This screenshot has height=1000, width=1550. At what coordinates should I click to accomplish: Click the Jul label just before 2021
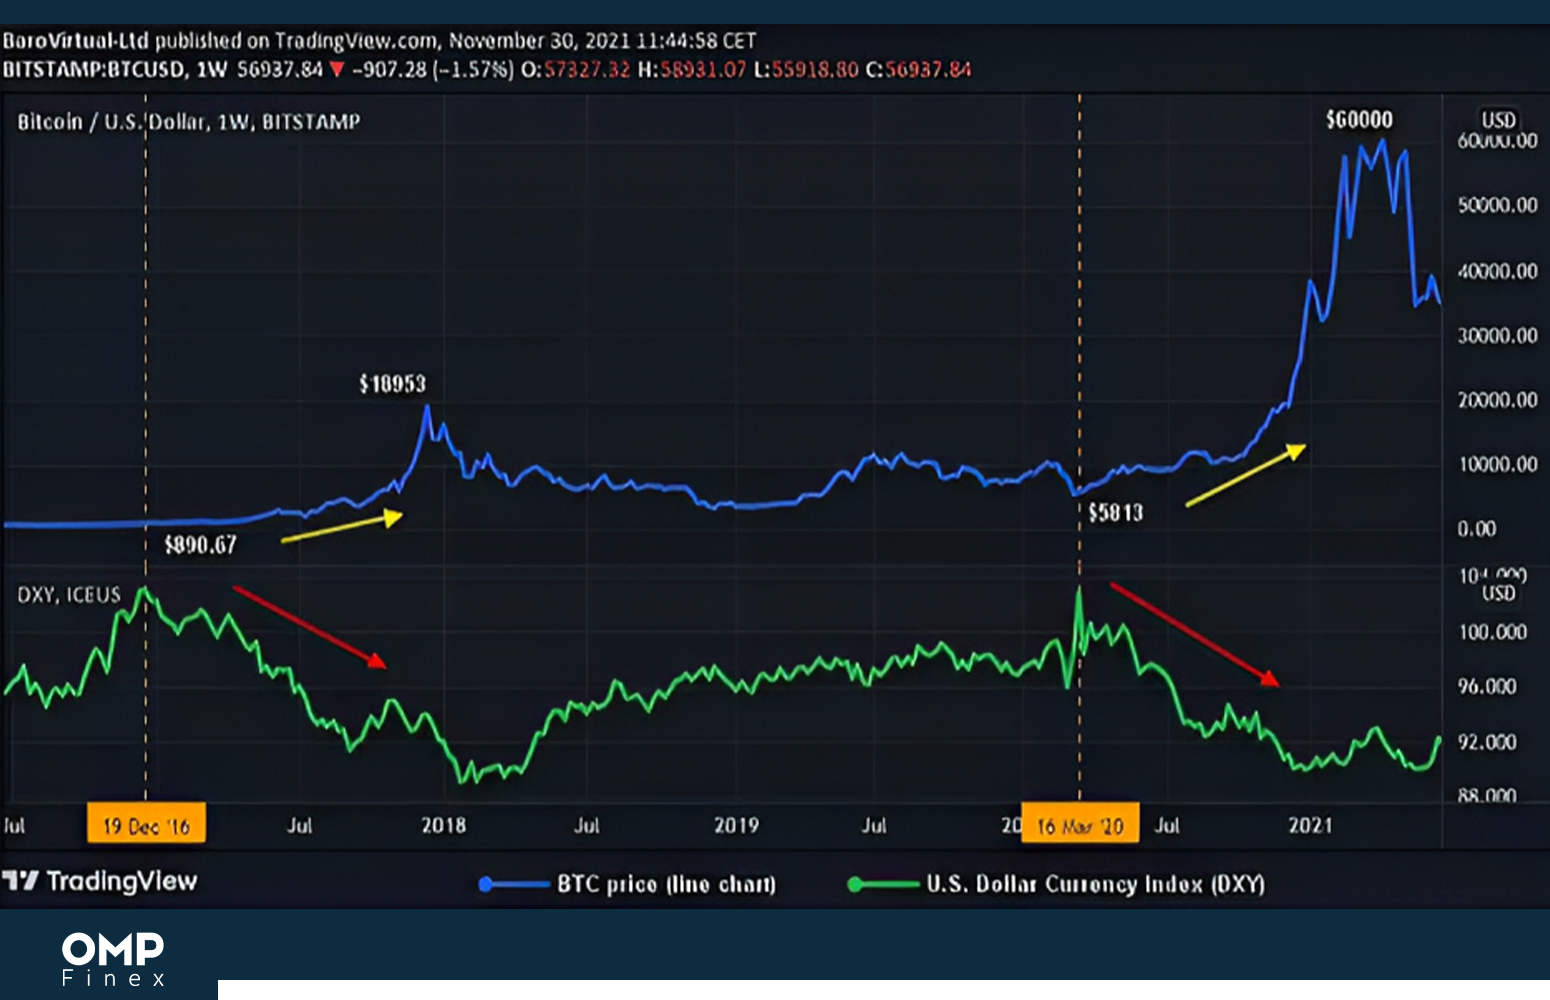point(1167,825)
